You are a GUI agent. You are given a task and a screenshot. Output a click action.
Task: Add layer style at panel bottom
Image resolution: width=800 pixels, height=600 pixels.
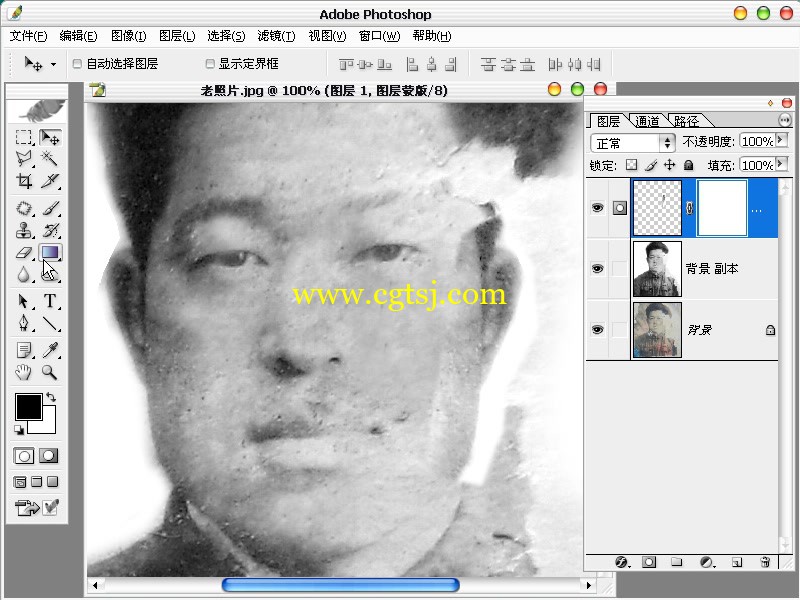tap(621, 562)
